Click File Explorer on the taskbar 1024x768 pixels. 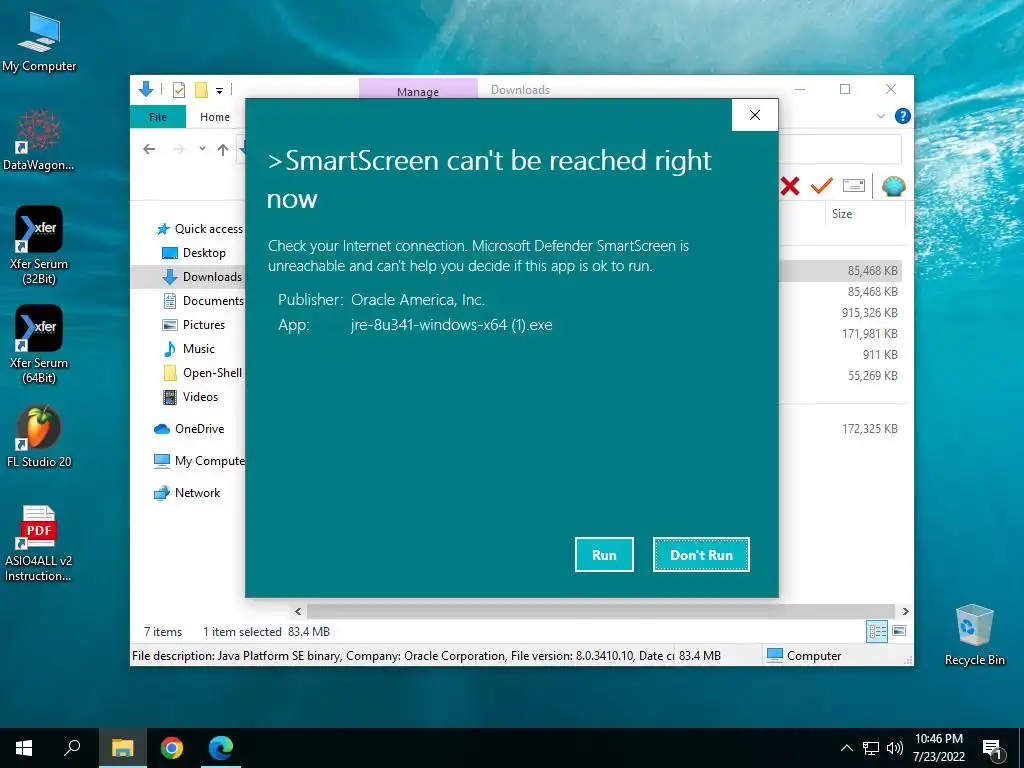click(x=122, y=748)
